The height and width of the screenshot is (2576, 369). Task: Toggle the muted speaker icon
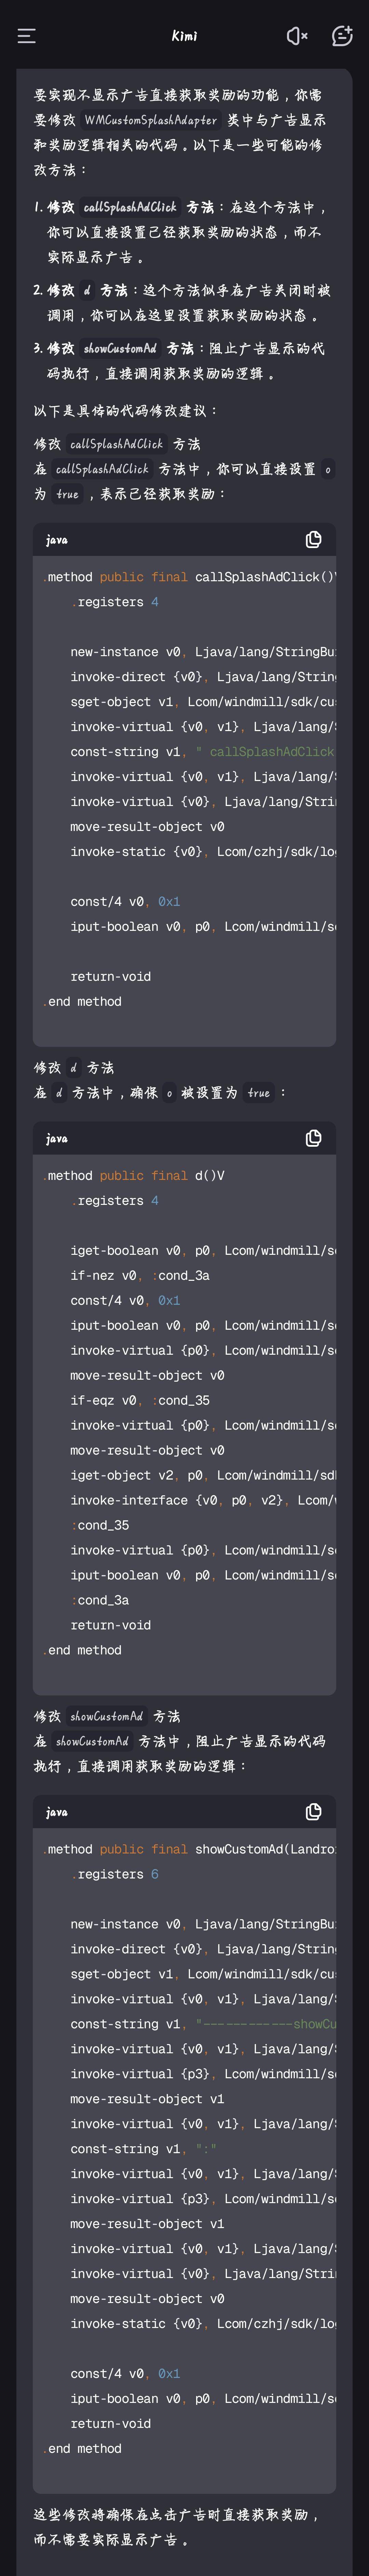point(297,36)
